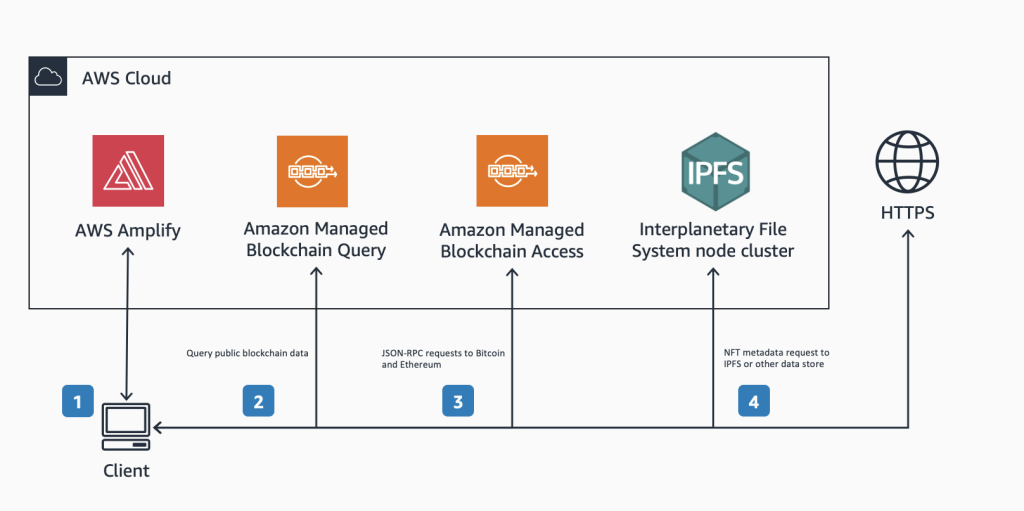Click 'JSON-RPC requests to Bitcoin and Ethereum' caption
Viewport: 1024px width, 511px height.
(443, 359)
